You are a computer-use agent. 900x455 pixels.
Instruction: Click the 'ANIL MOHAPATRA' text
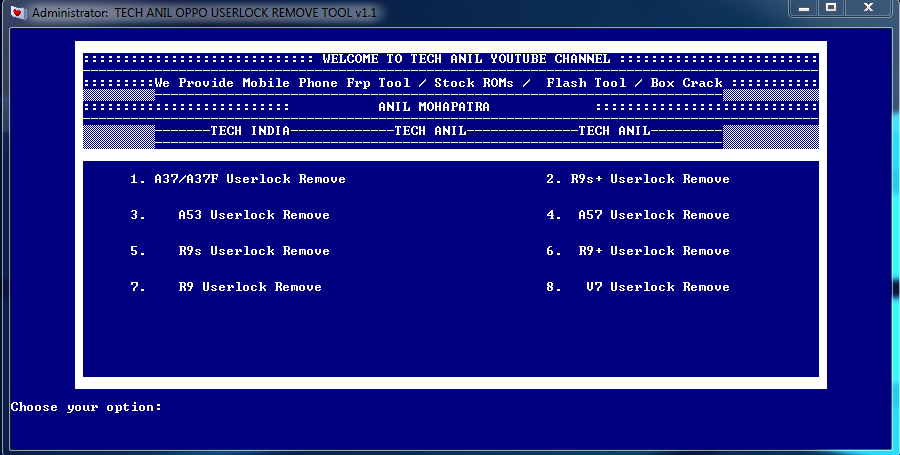(434, 107)
